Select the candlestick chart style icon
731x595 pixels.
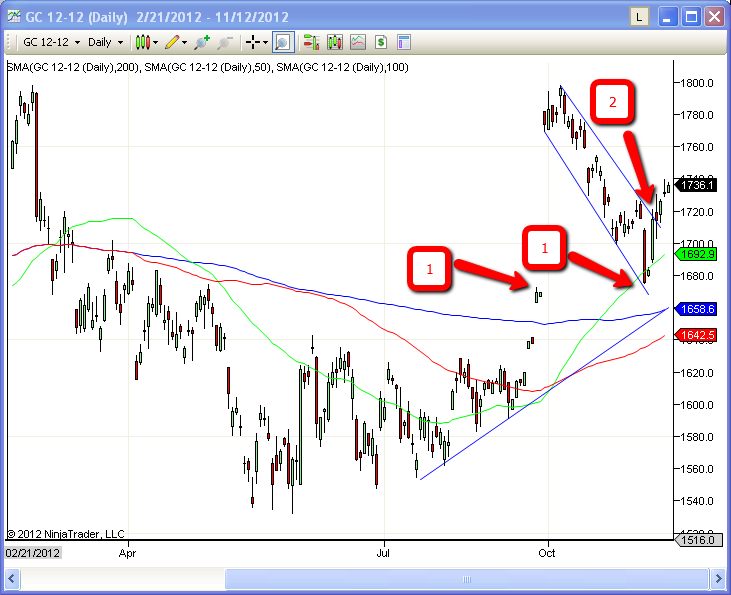coord(142,42)
